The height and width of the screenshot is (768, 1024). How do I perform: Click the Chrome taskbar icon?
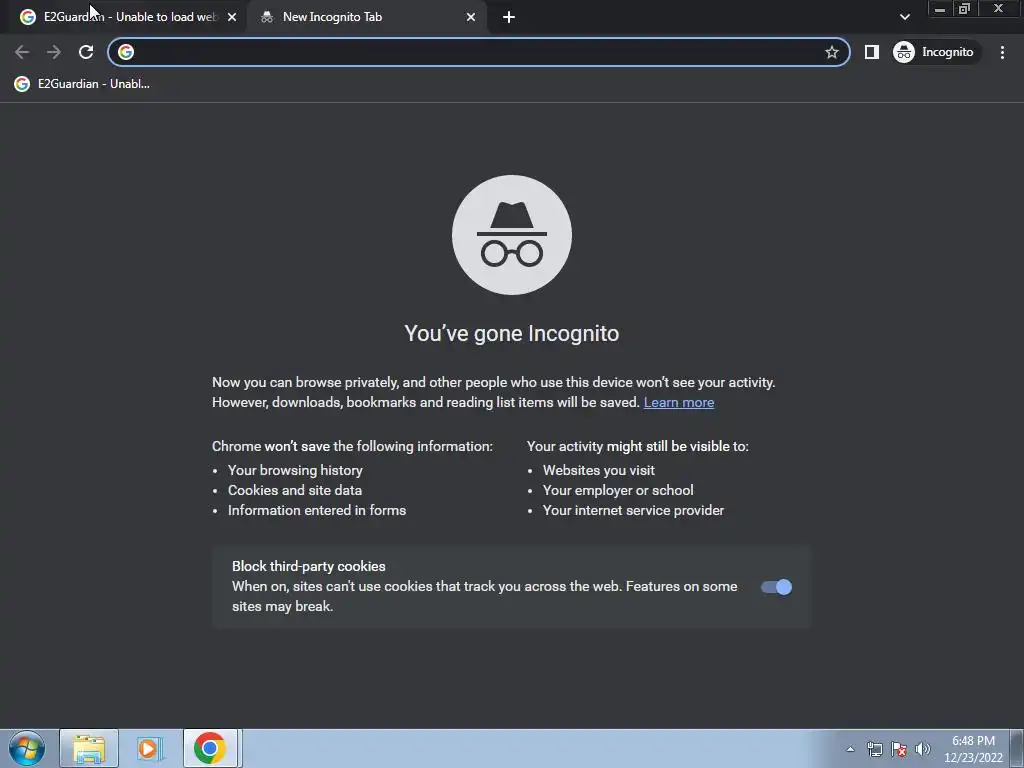tap(210, 748)
